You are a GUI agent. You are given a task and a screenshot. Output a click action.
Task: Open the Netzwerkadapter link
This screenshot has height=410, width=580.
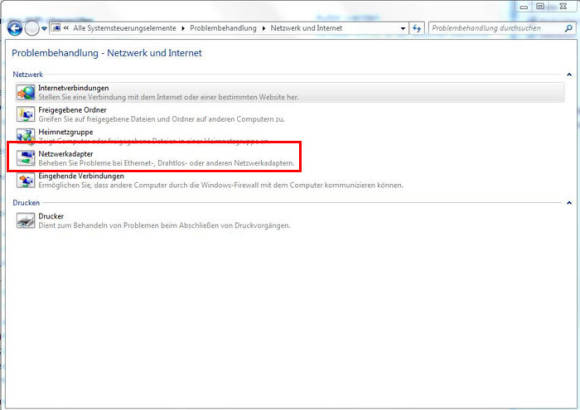tap(65, 154)
